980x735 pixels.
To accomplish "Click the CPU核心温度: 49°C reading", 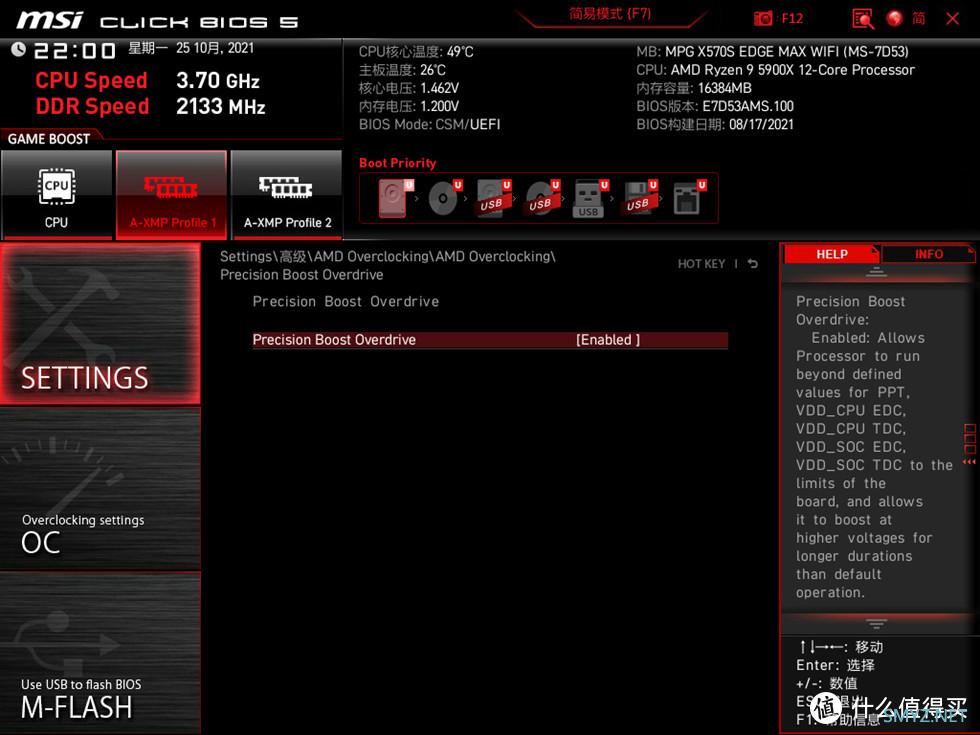I will 416,51.
